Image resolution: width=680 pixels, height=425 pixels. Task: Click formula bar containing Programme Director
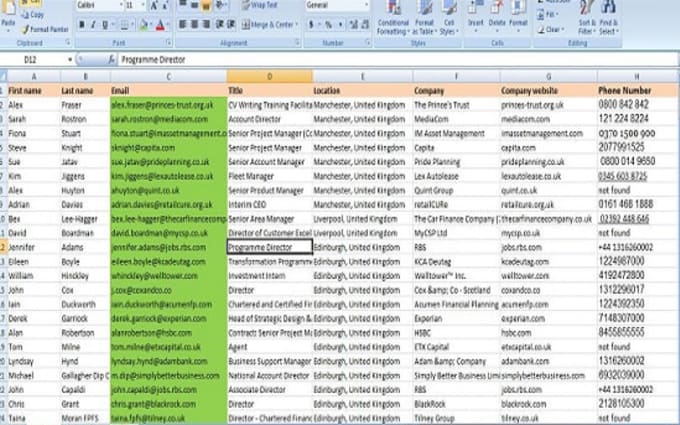pos(398,60)
